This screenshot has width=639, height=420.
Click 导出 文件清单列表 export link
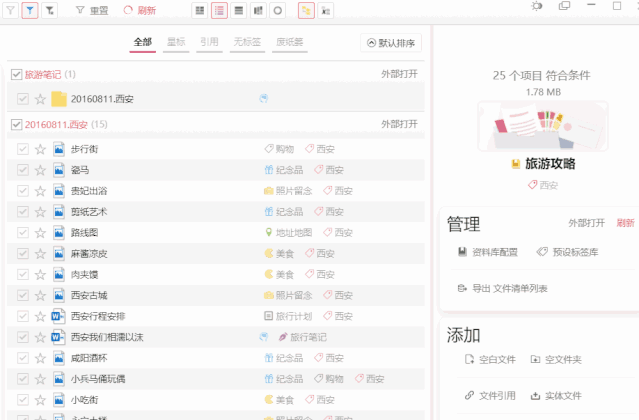tap(502, 289)
